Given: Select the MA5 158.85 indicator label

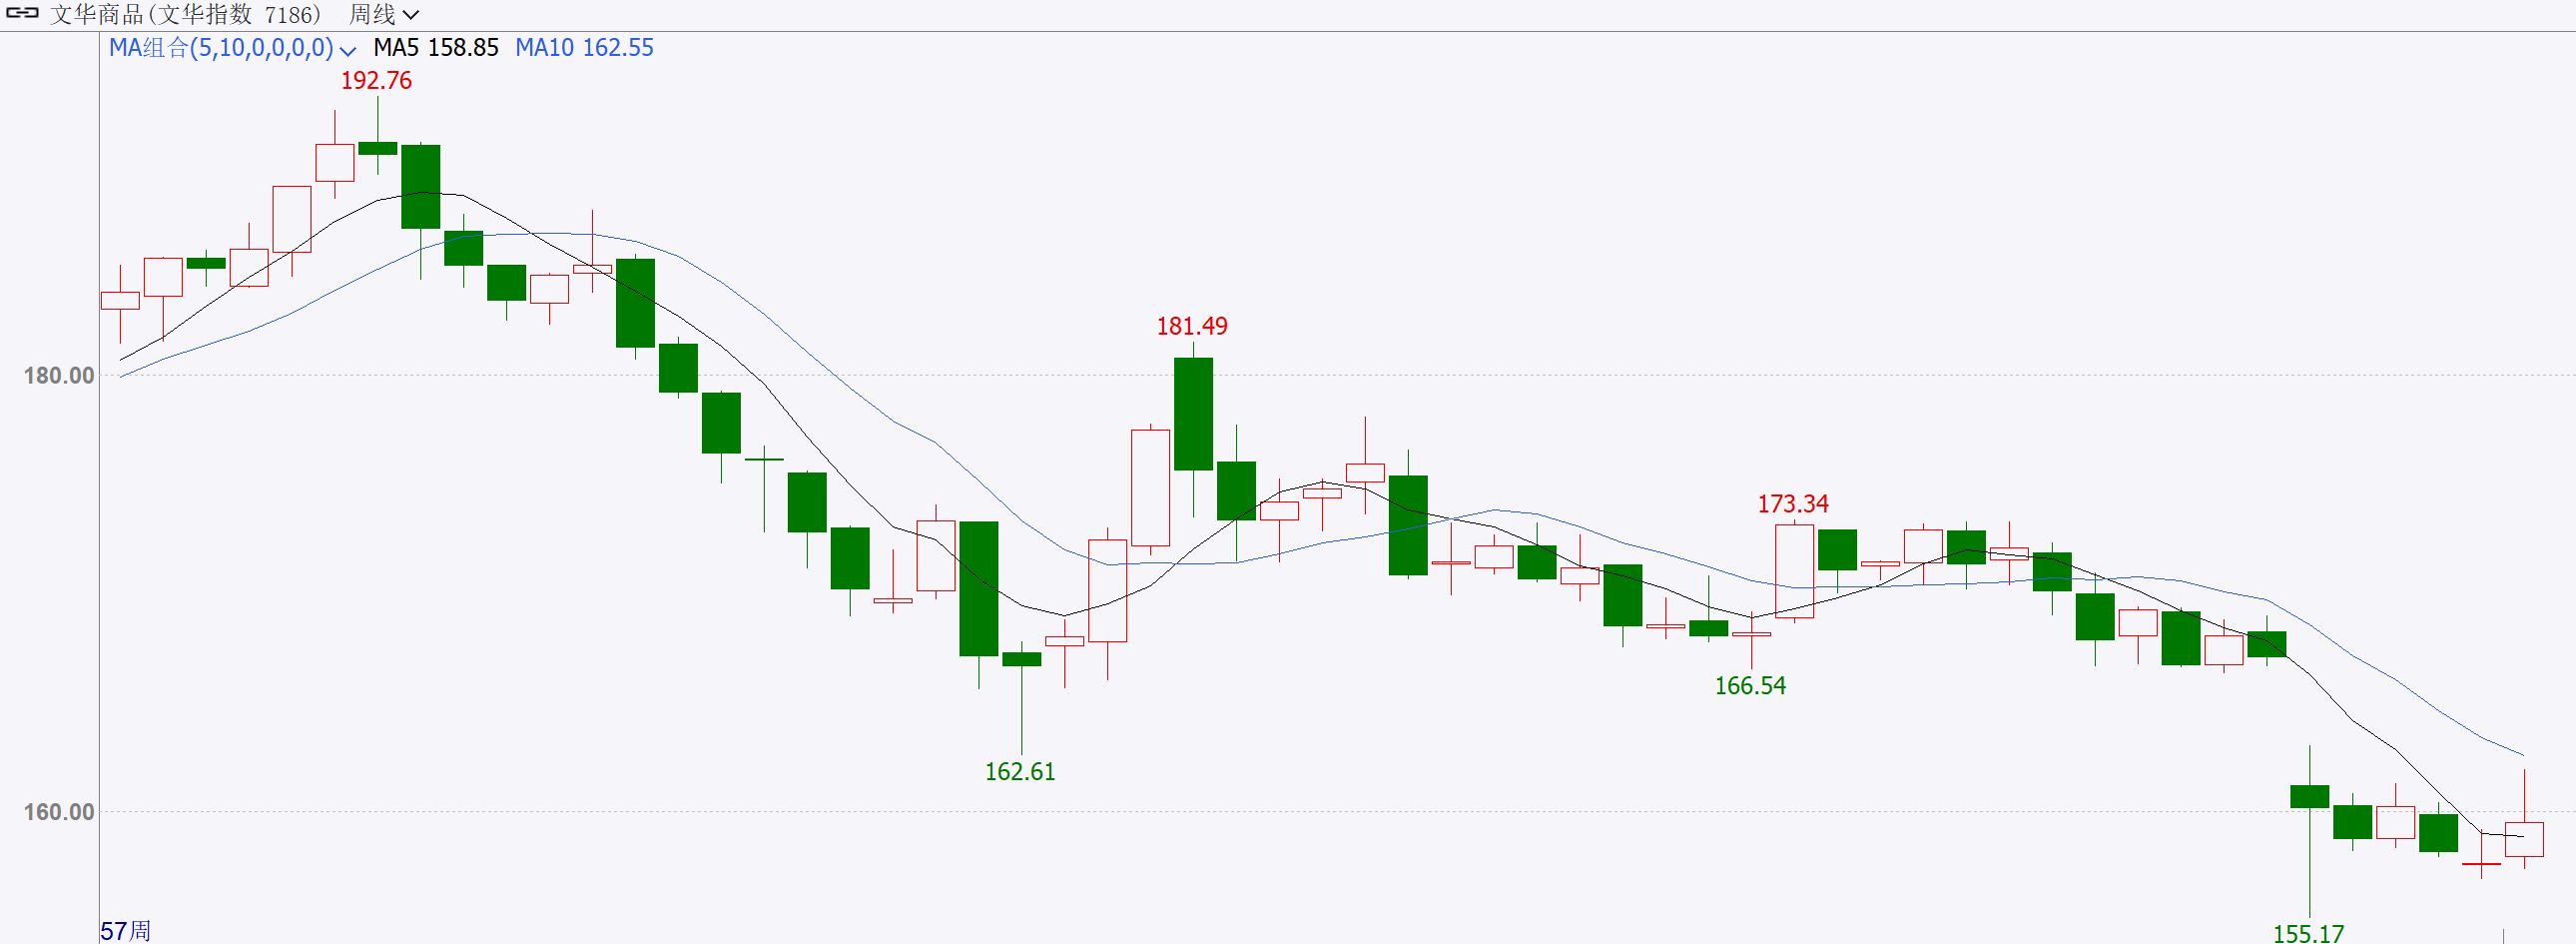Looking at the screenshot, I should [x=435, y=48].
